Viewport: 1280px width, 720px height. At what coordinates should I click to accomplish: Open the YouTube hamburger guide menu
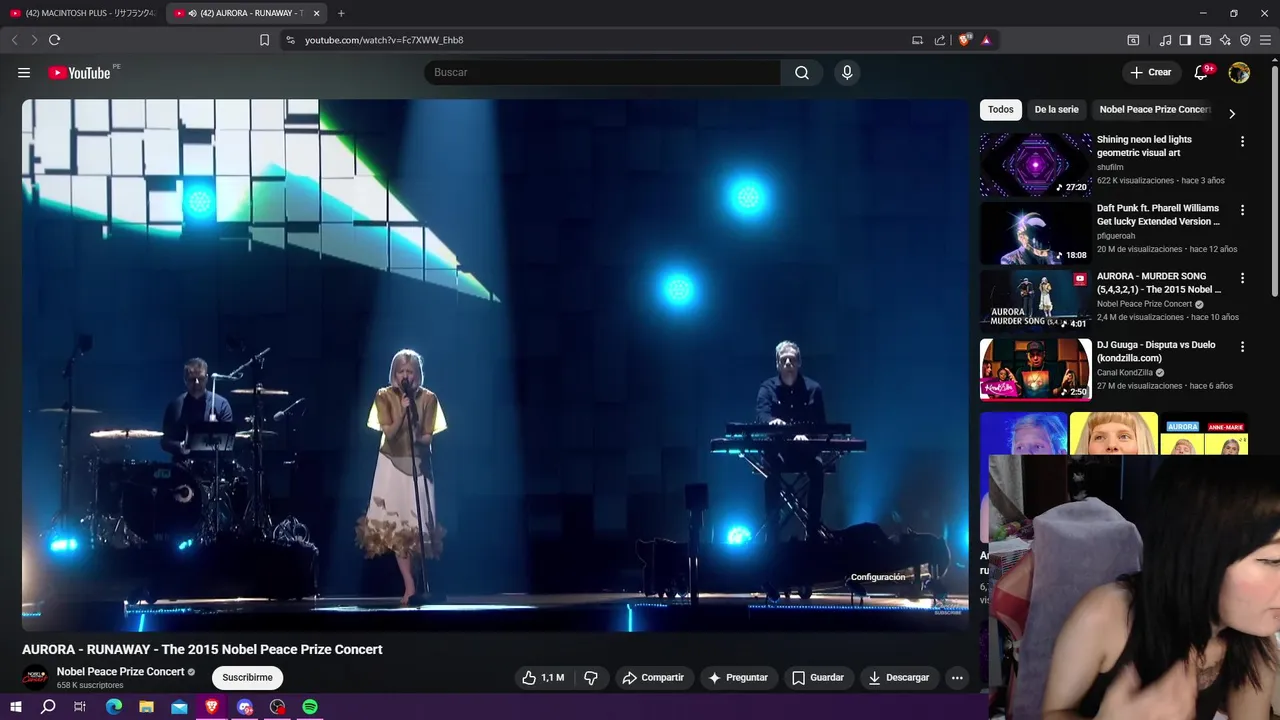click(24, 72)
